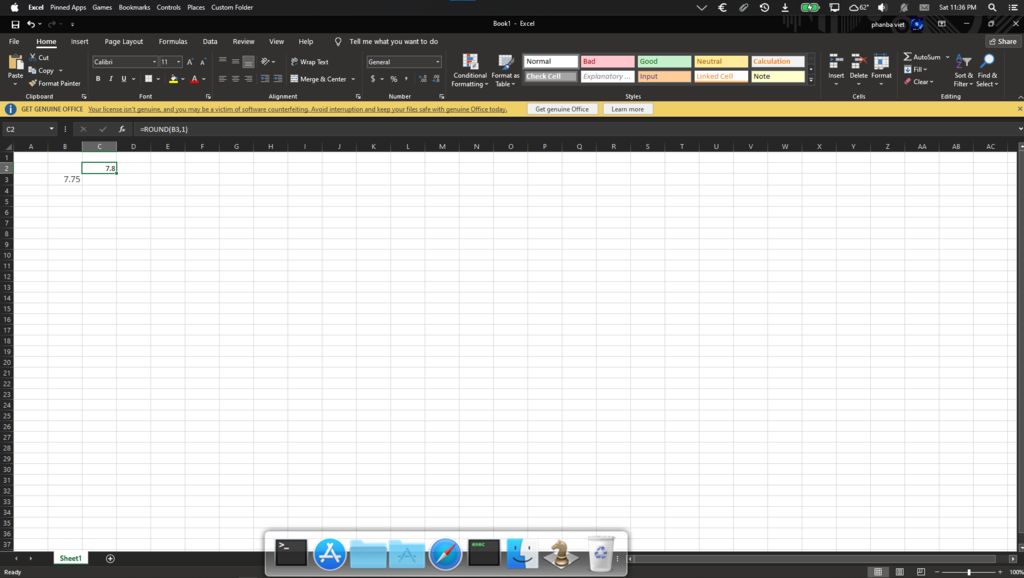
Task: Increase indent in Alignment group
Action: click(x=278, y=79)
